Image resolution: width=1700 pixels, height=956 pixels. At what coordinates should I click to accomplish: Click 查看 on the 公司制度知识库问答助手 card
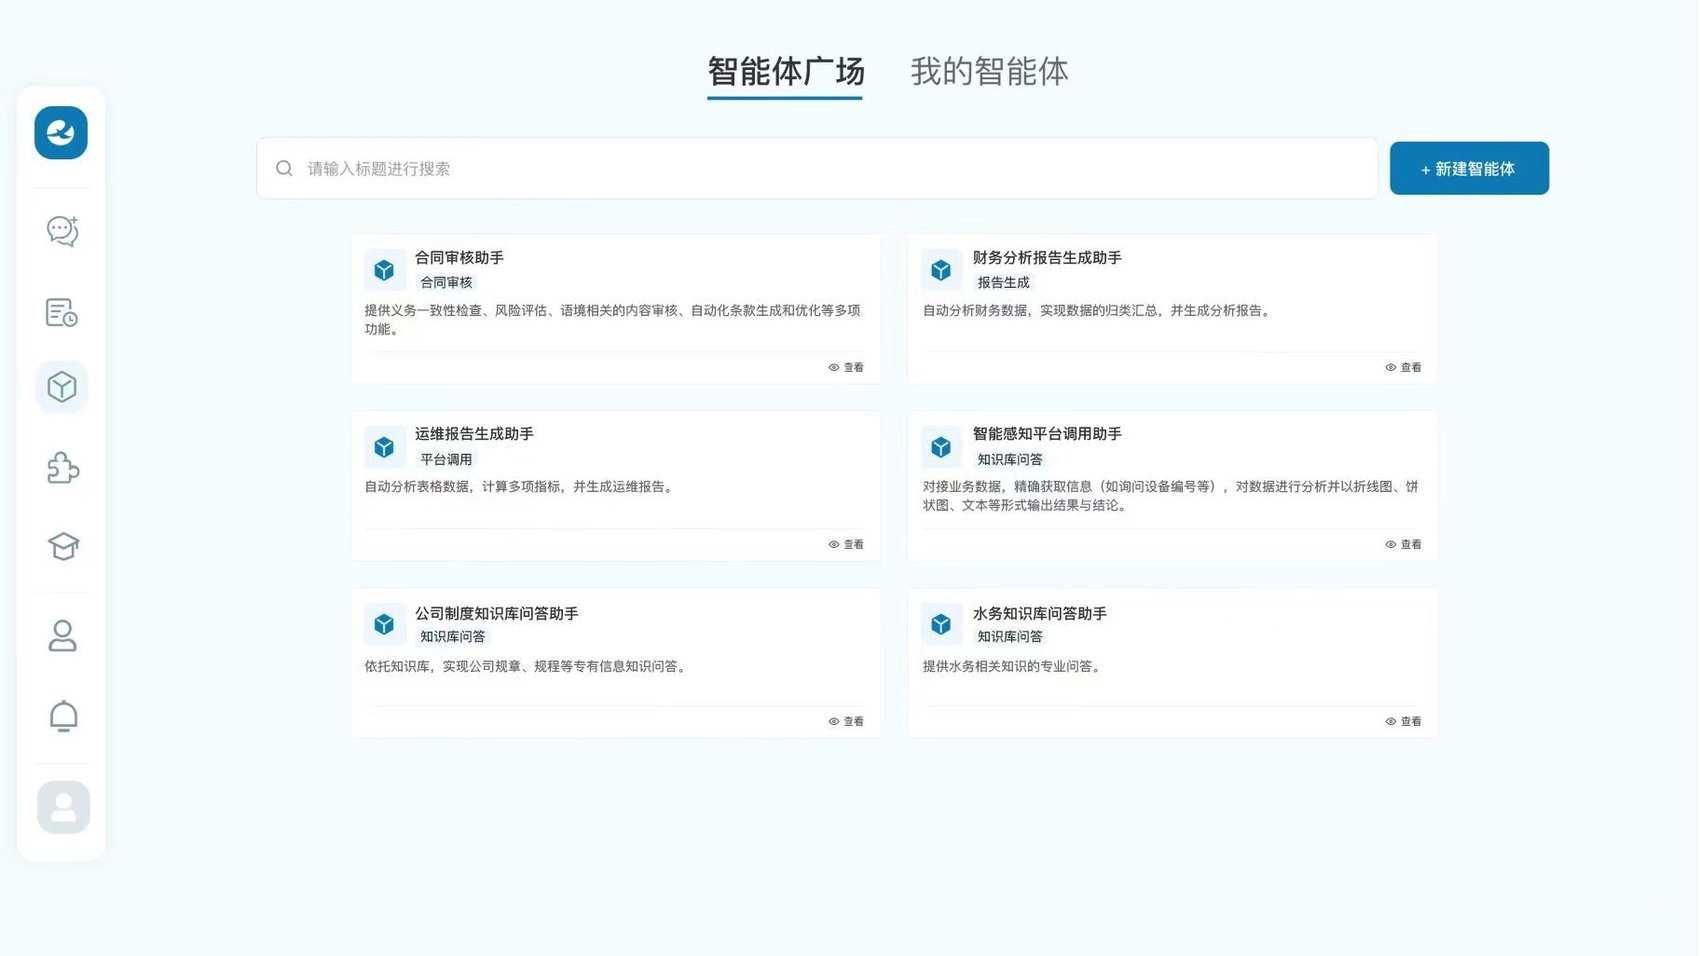pos(846,722)
